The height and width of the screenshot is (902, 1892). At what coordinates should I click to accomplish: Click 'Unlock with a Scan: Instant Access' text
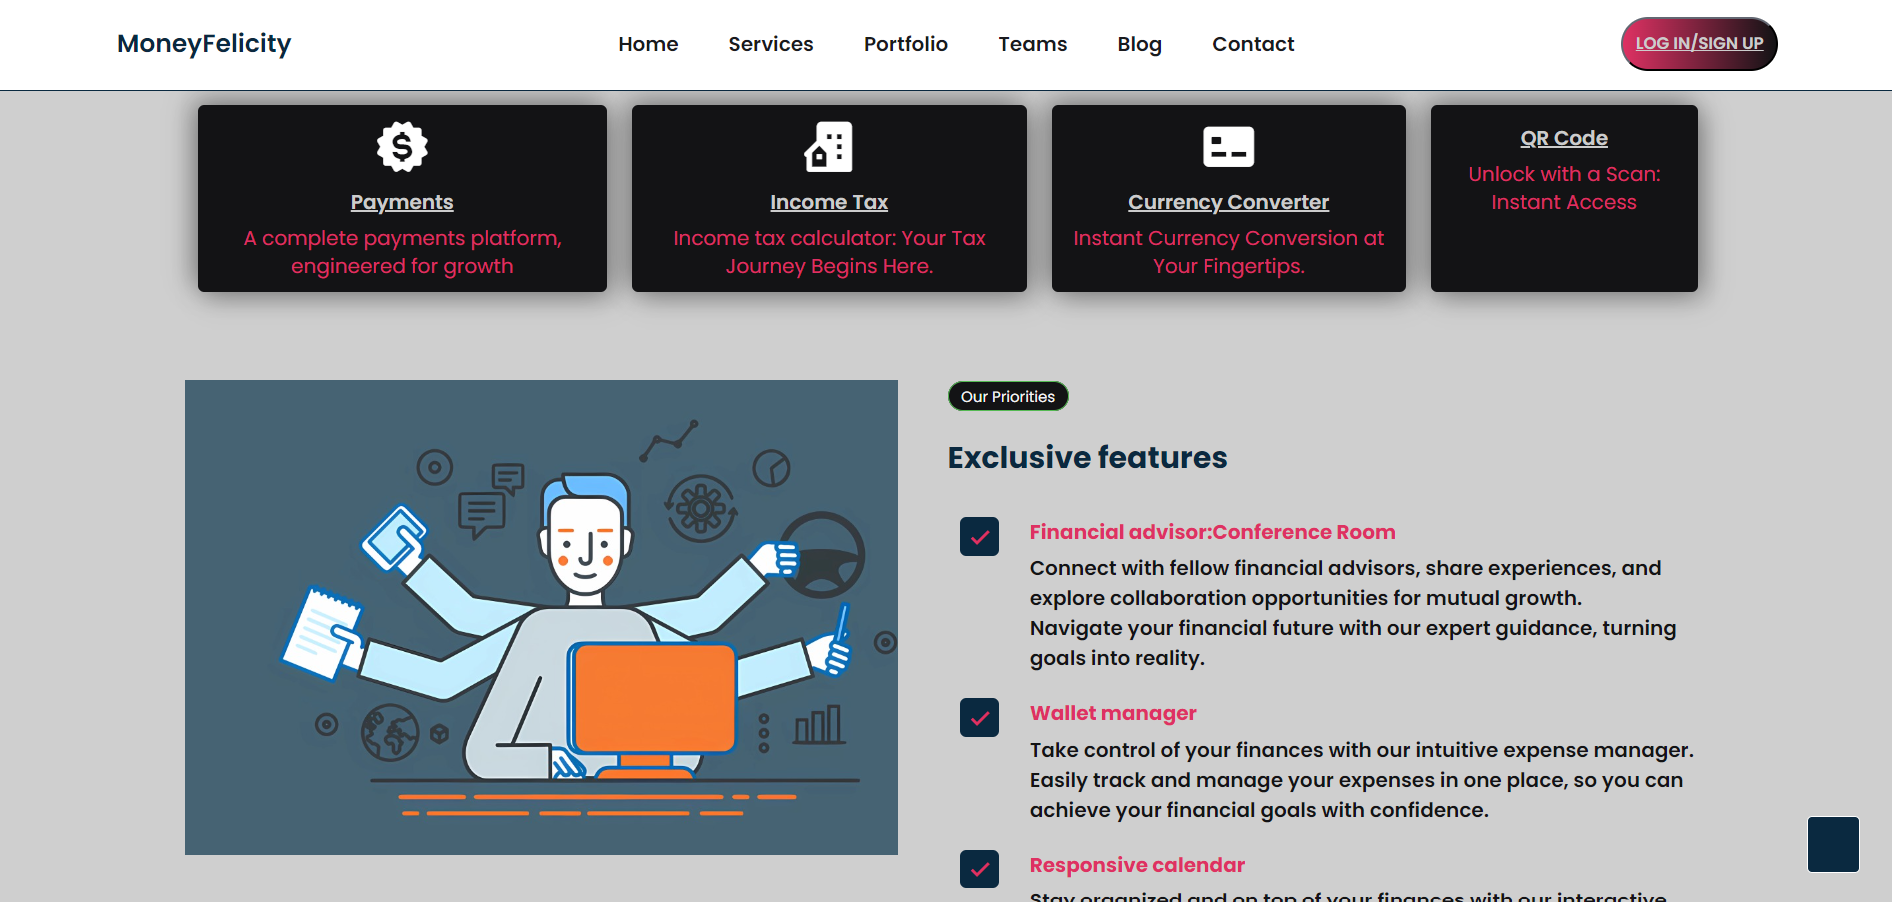click(x=1564, y=188)
